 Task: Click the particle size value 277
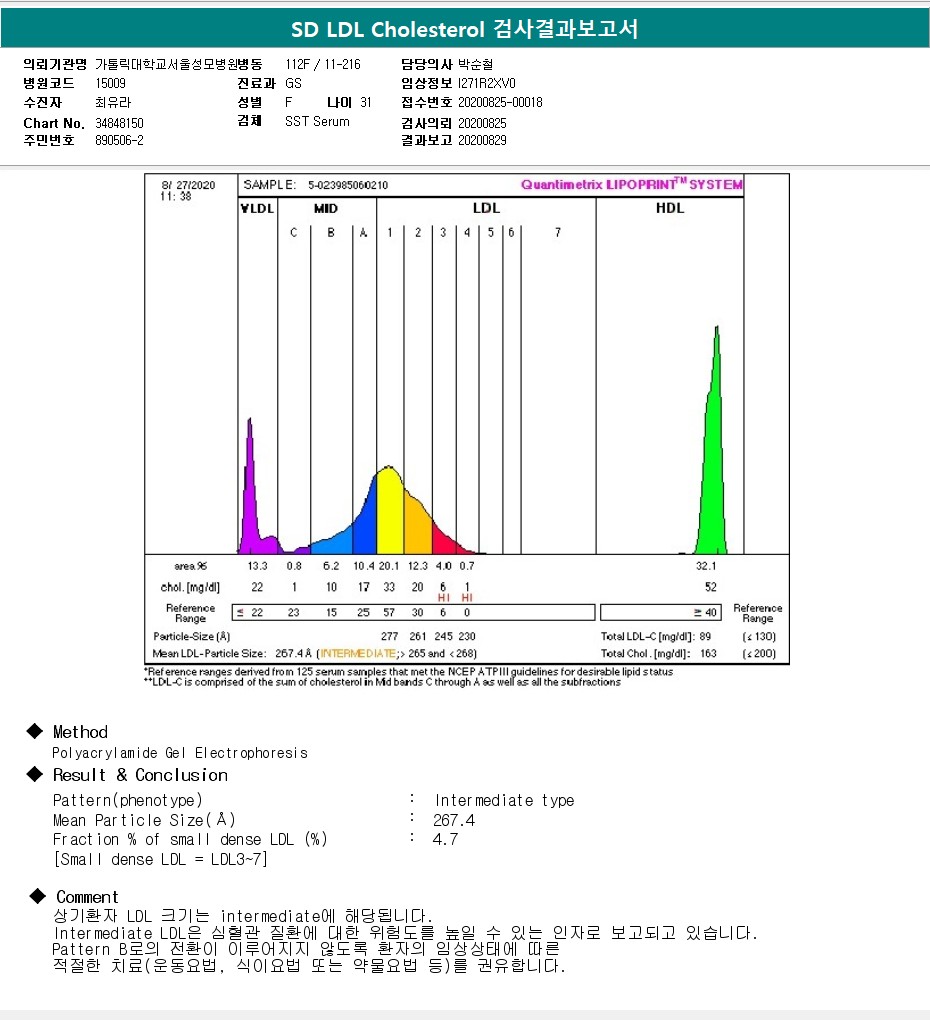click(390, 636)
